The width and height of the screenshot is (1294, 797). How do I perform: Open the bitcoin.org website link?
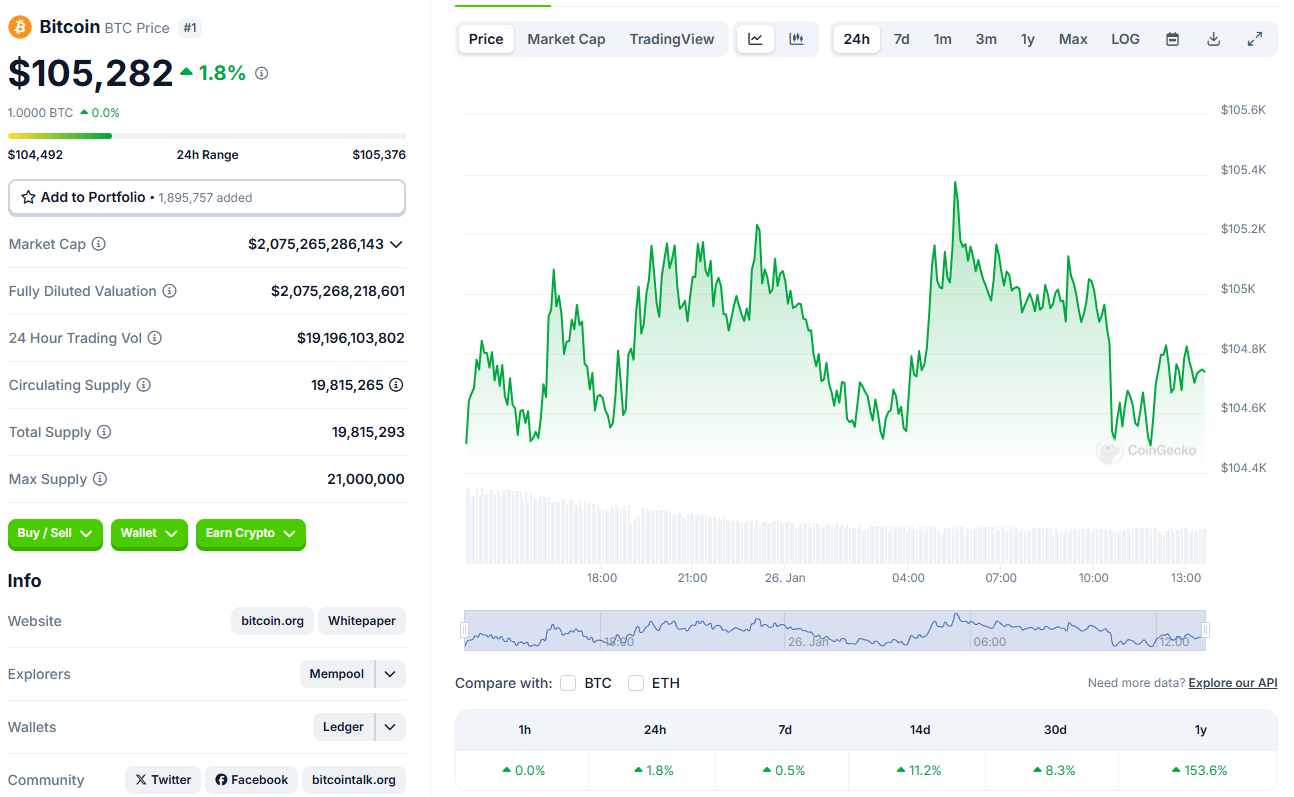(x=273, y=621)
